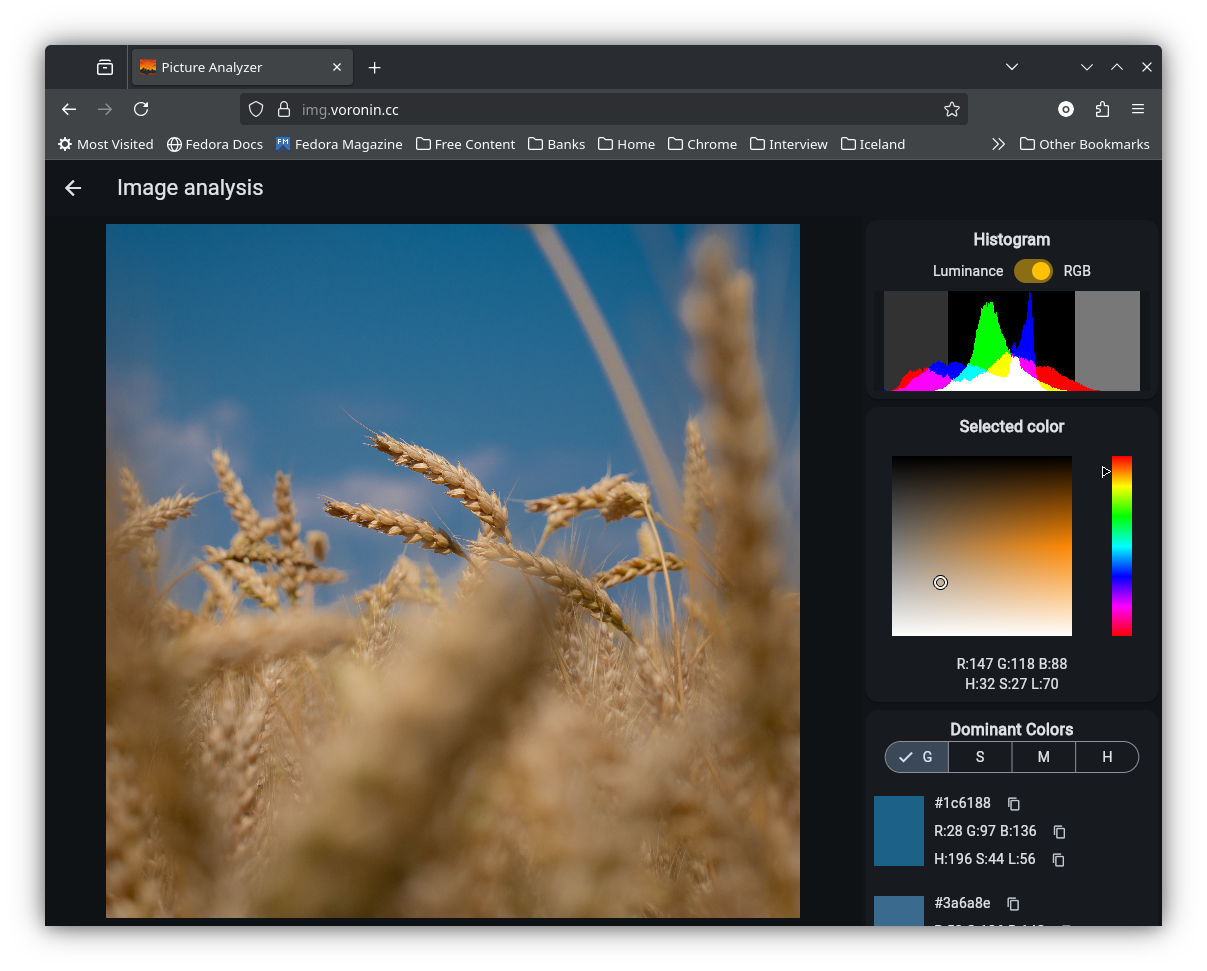Expand the bookmarks overflow double-chevron
The image size is (1207, 971).
[998, 143]
